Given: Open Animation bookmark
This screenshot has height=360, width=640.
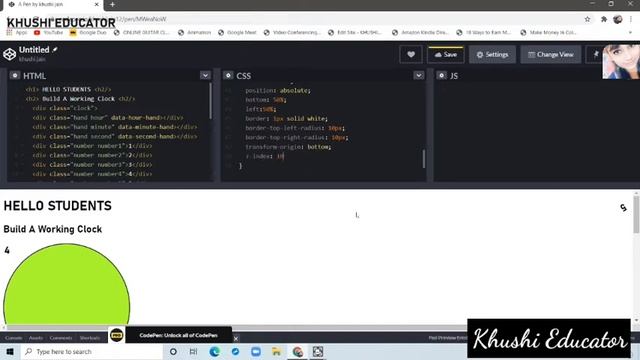Looking at the screenshot, I should [195, 32].
